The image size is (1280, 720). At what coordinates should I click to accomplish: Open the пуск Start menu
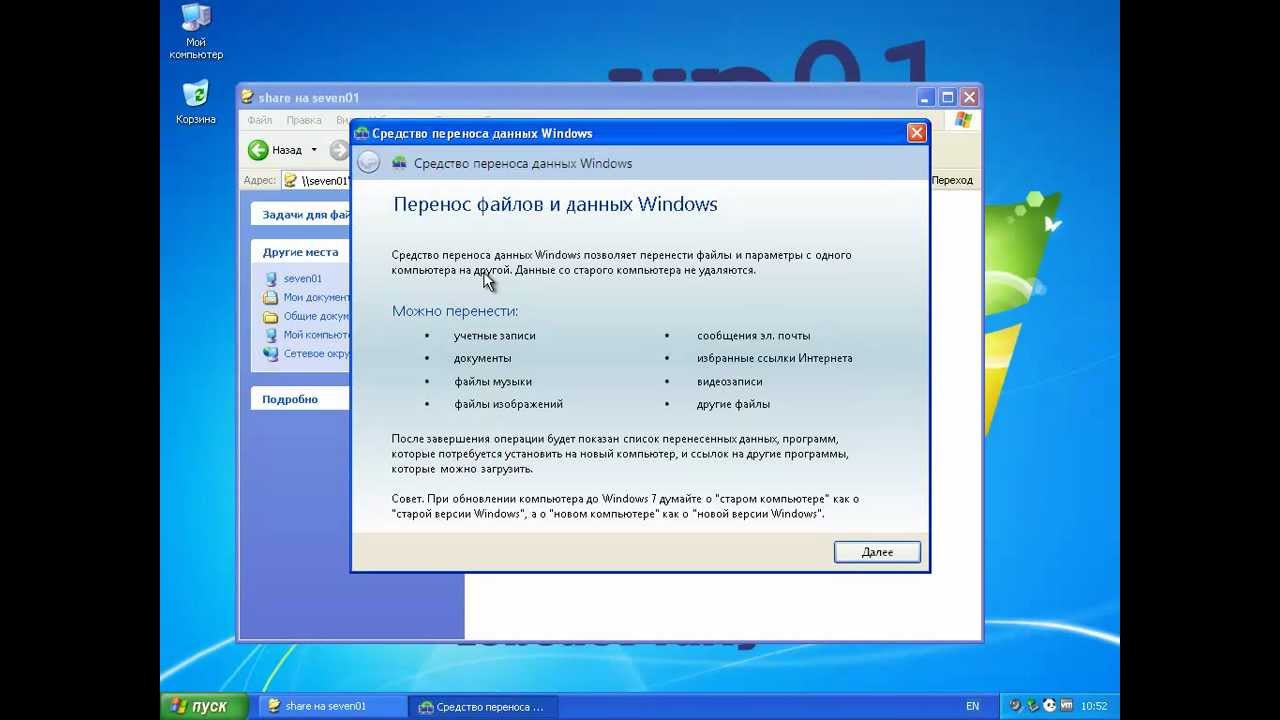pyautogui.click(x=204, y=706)
